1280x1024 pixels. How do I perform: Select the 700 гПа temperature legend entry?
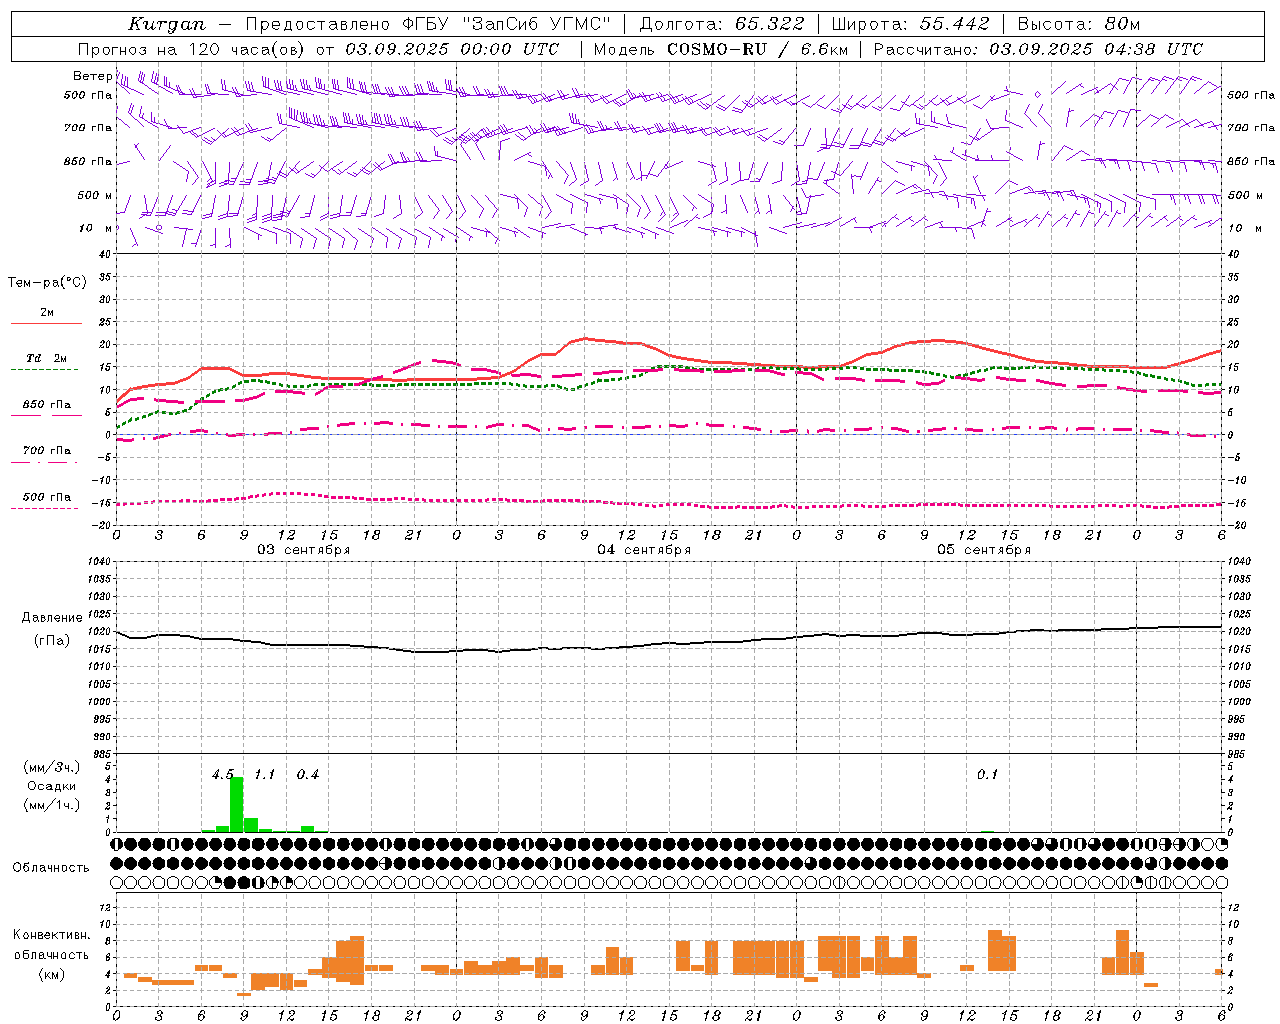(x=47, y=451)
